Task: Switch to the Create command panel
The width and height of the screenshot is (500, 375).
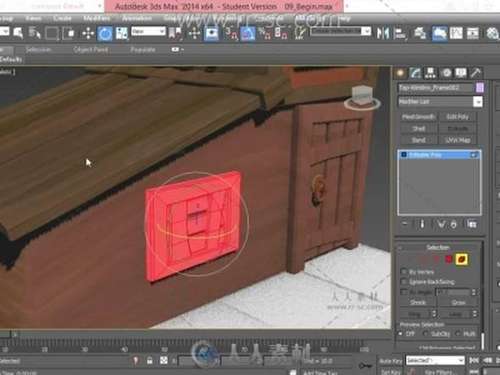Action: (400, 73)
